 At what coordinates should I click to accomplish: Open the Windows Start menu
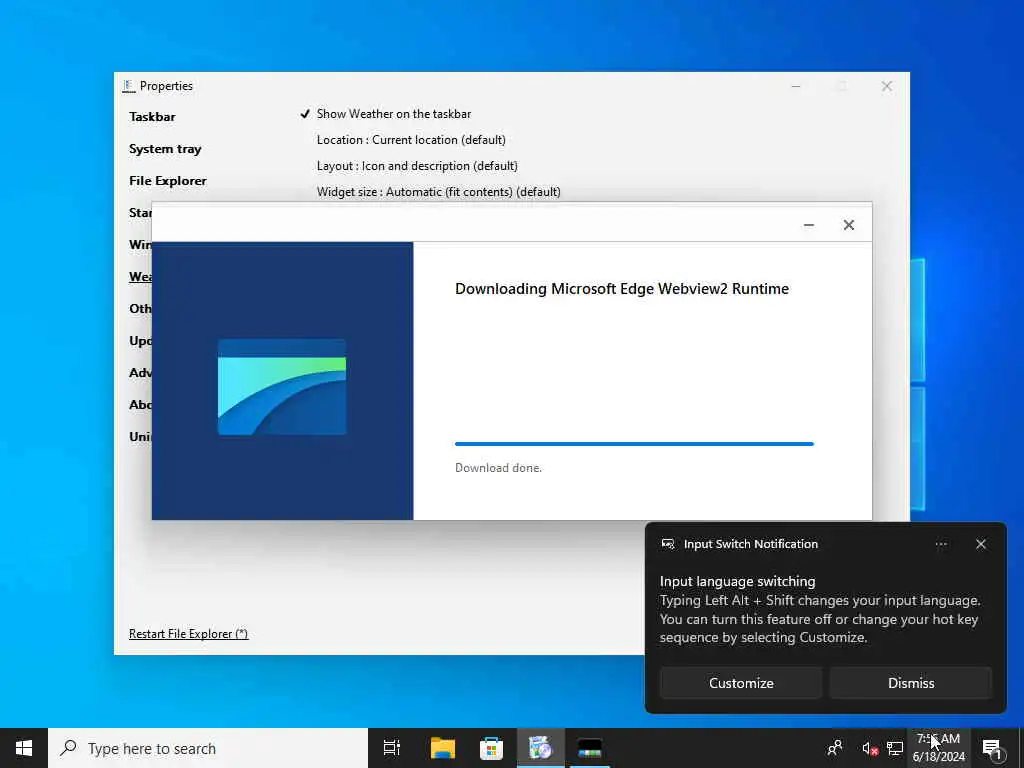24,748
